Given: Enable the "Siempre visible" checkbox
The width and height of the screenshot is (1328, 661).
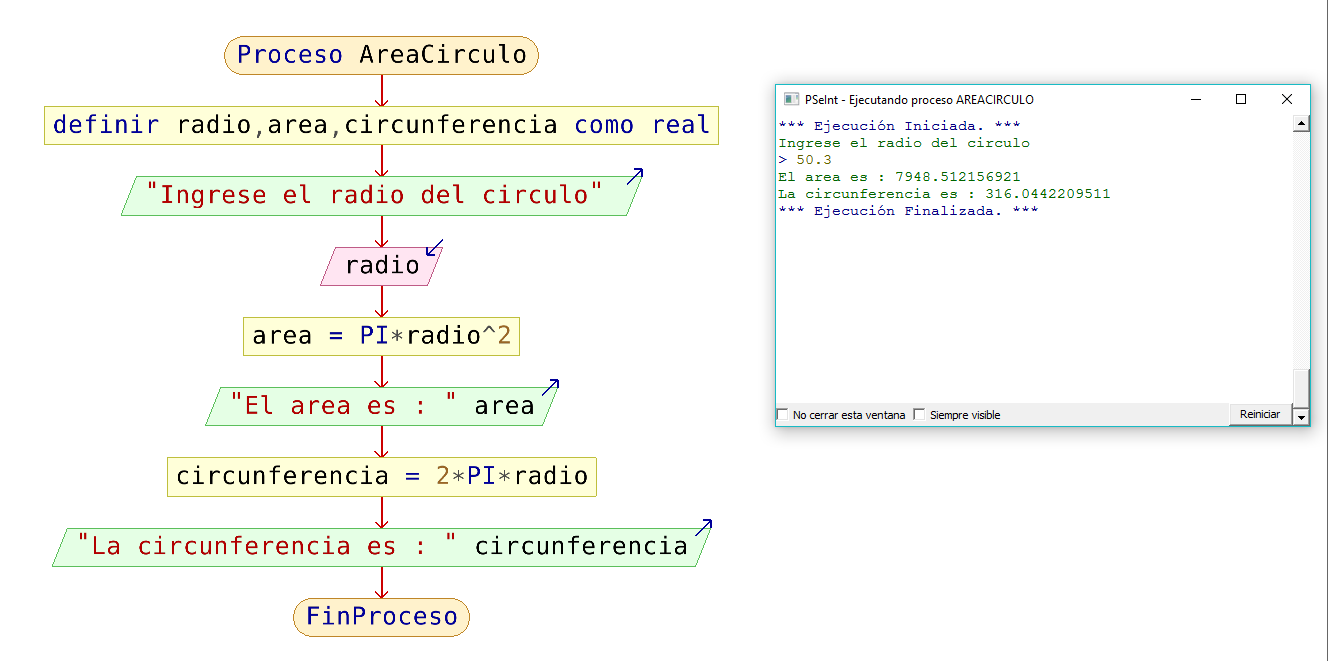Looking at the screenshot, I should coord(919,413).
